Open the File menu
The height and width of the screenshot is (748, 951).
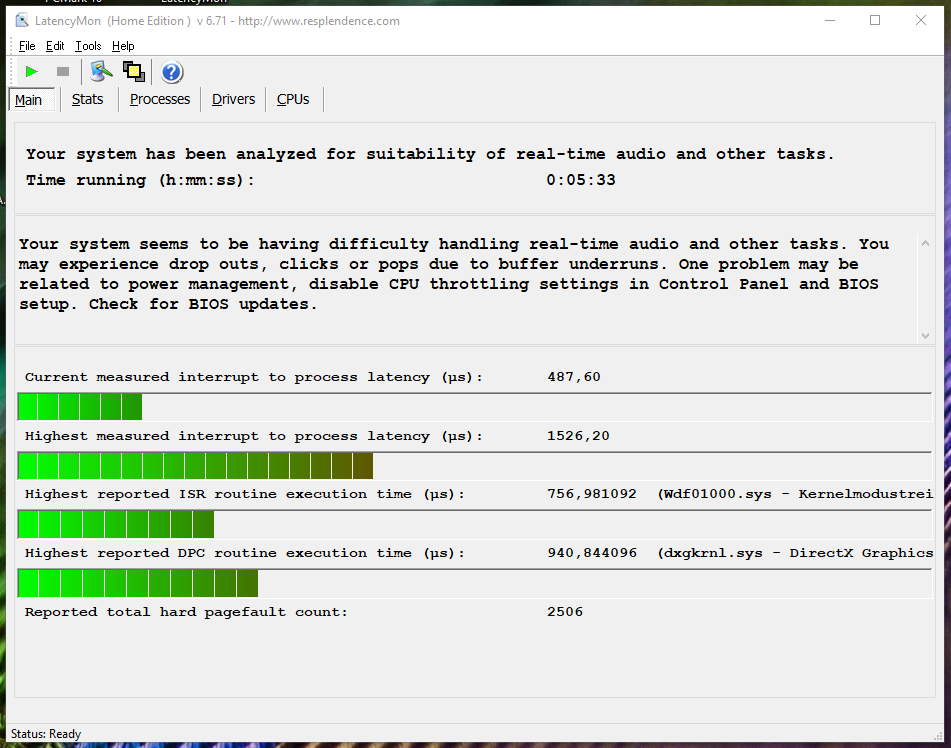pos(27,46)
